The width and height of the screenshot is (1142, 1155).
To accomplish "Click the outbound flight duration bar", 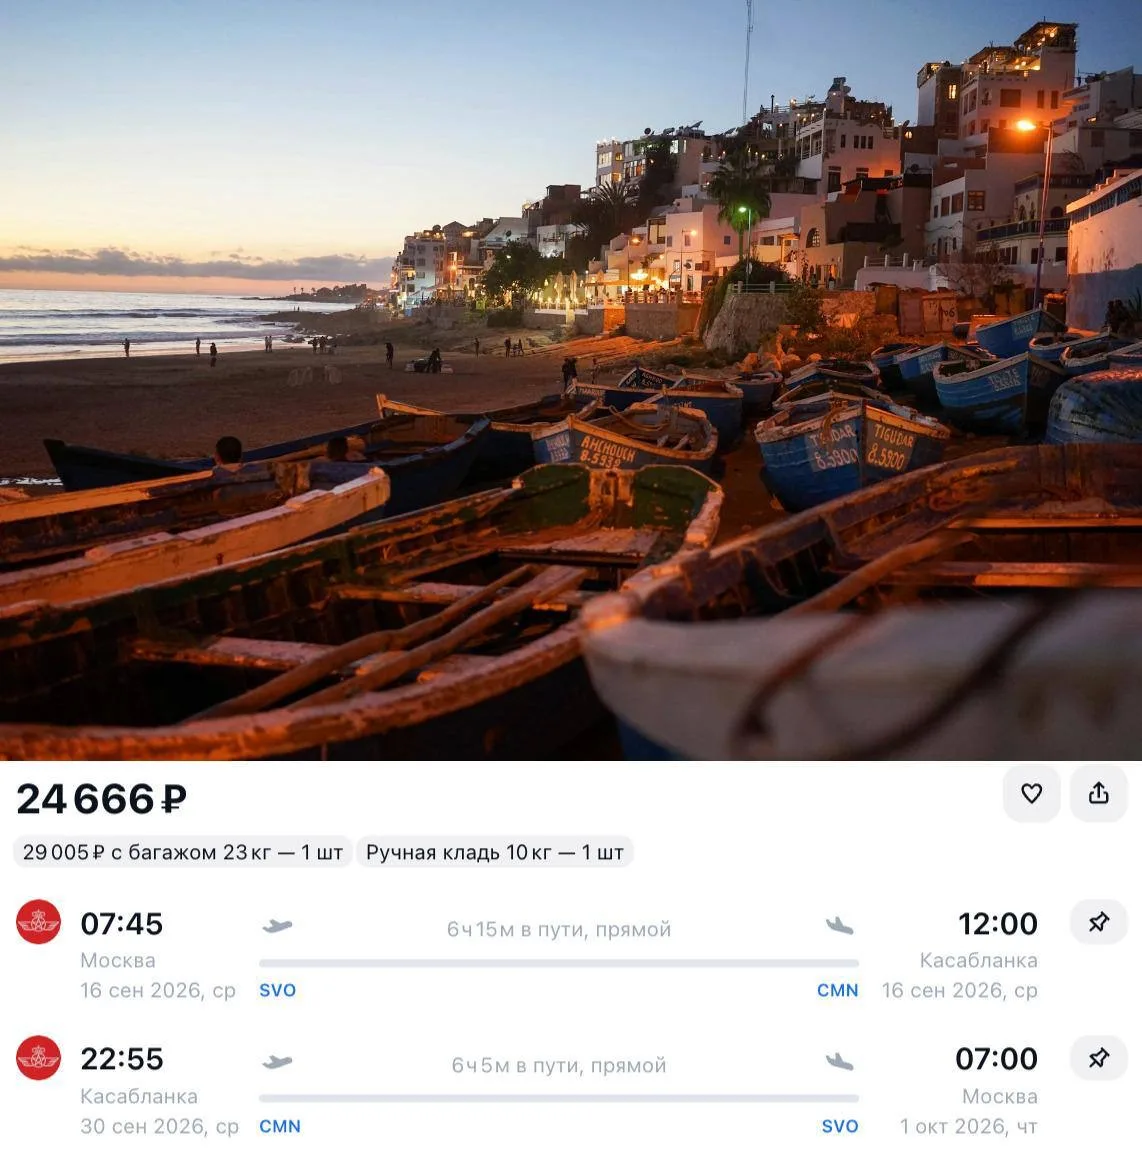I will 558,963.
